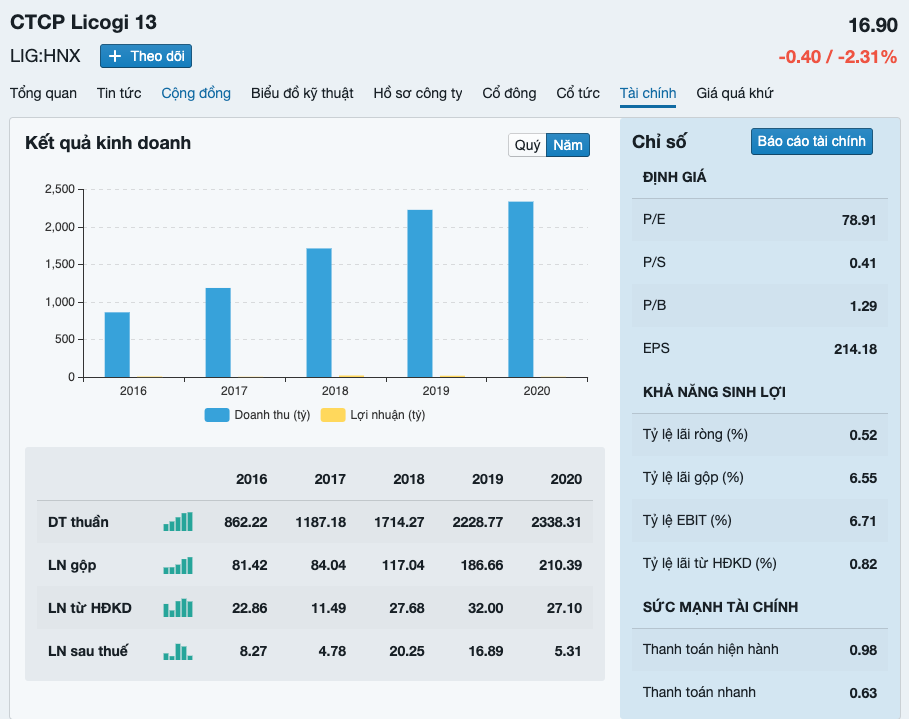
Task: Click the P/B value 1.29
Action: pyautogui.click(x=863, y=306)
